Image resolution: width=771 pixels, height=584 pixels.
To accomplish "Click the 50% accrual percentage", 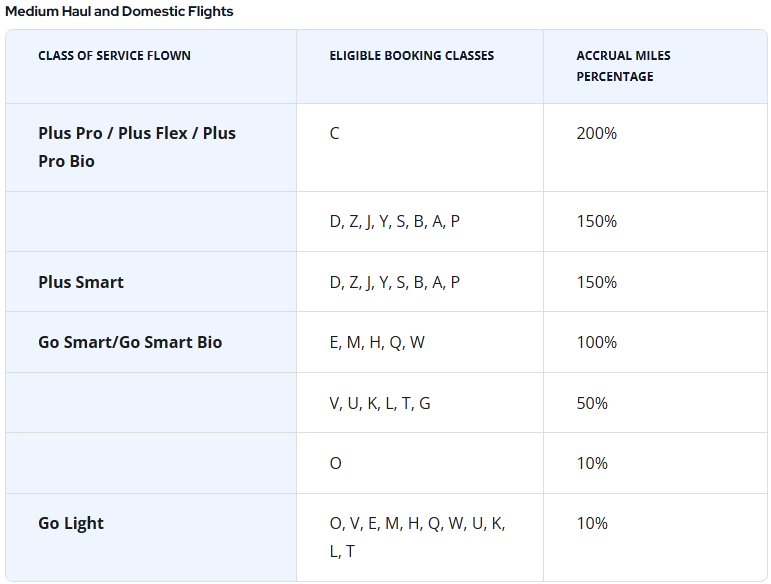I will (592, 403).
